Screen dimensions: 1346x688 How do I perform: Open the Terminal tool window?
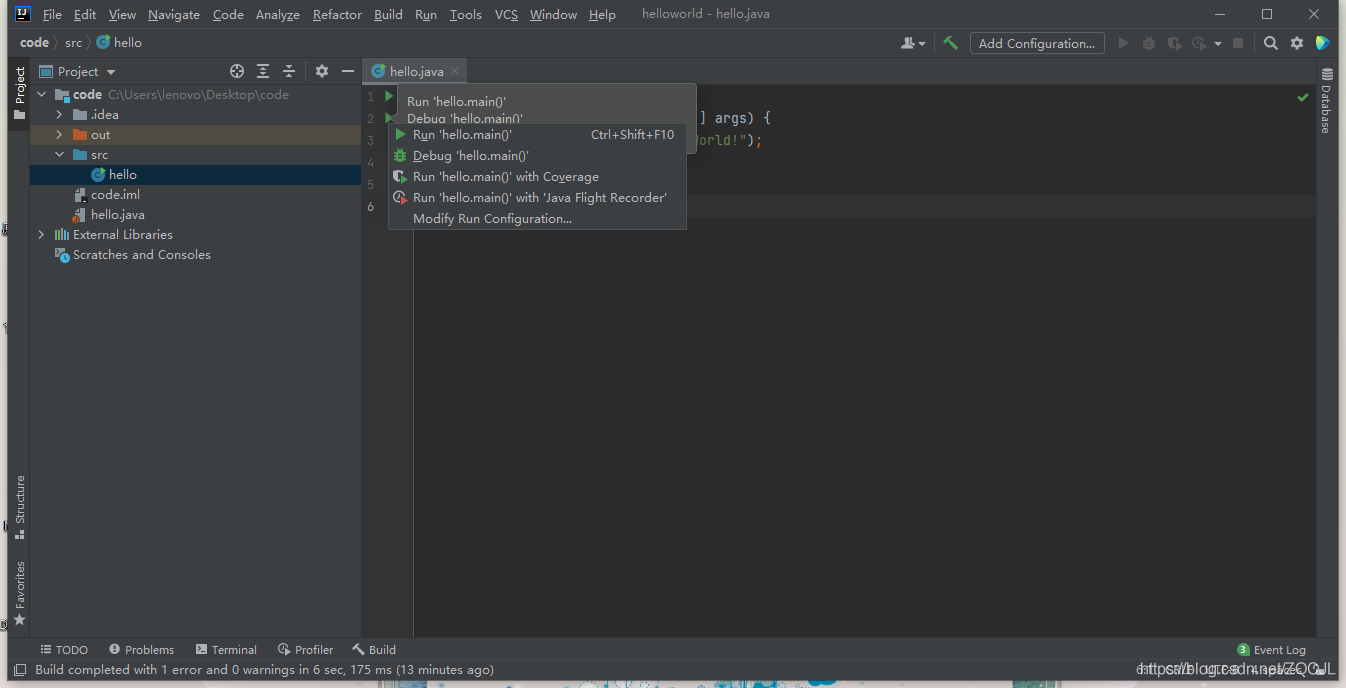(226, 649)
